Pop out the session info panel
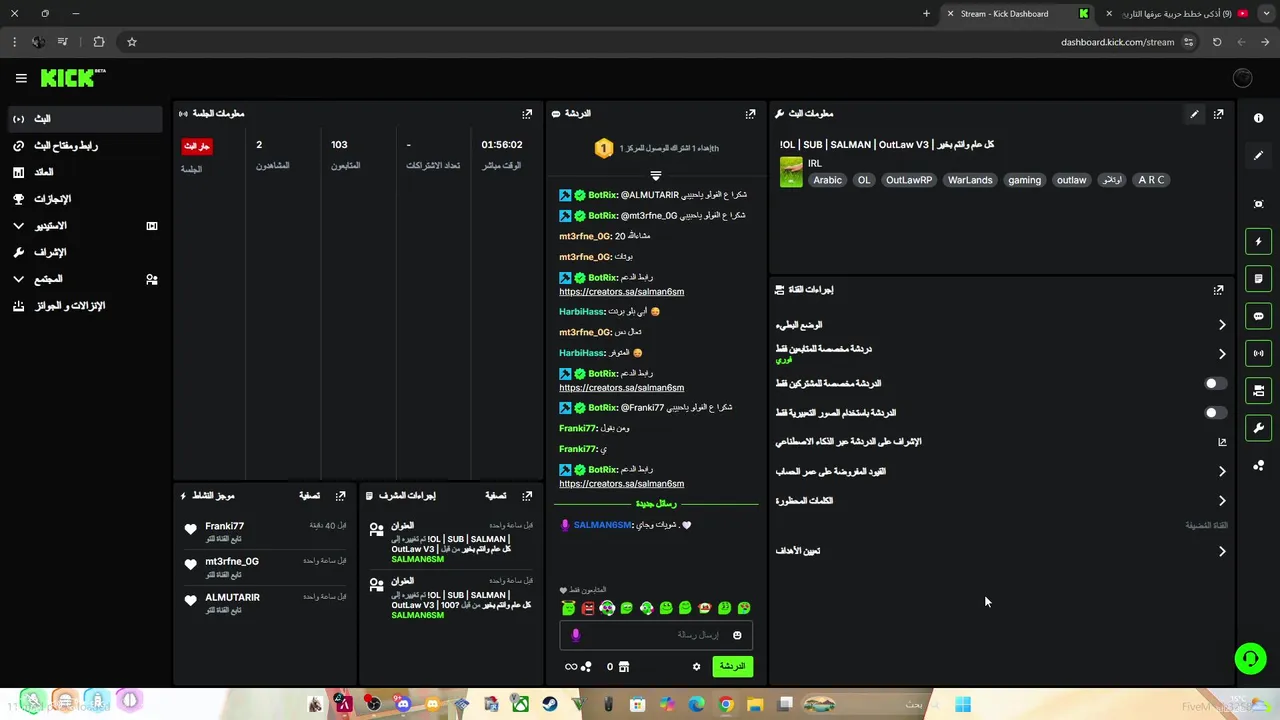 527,114
